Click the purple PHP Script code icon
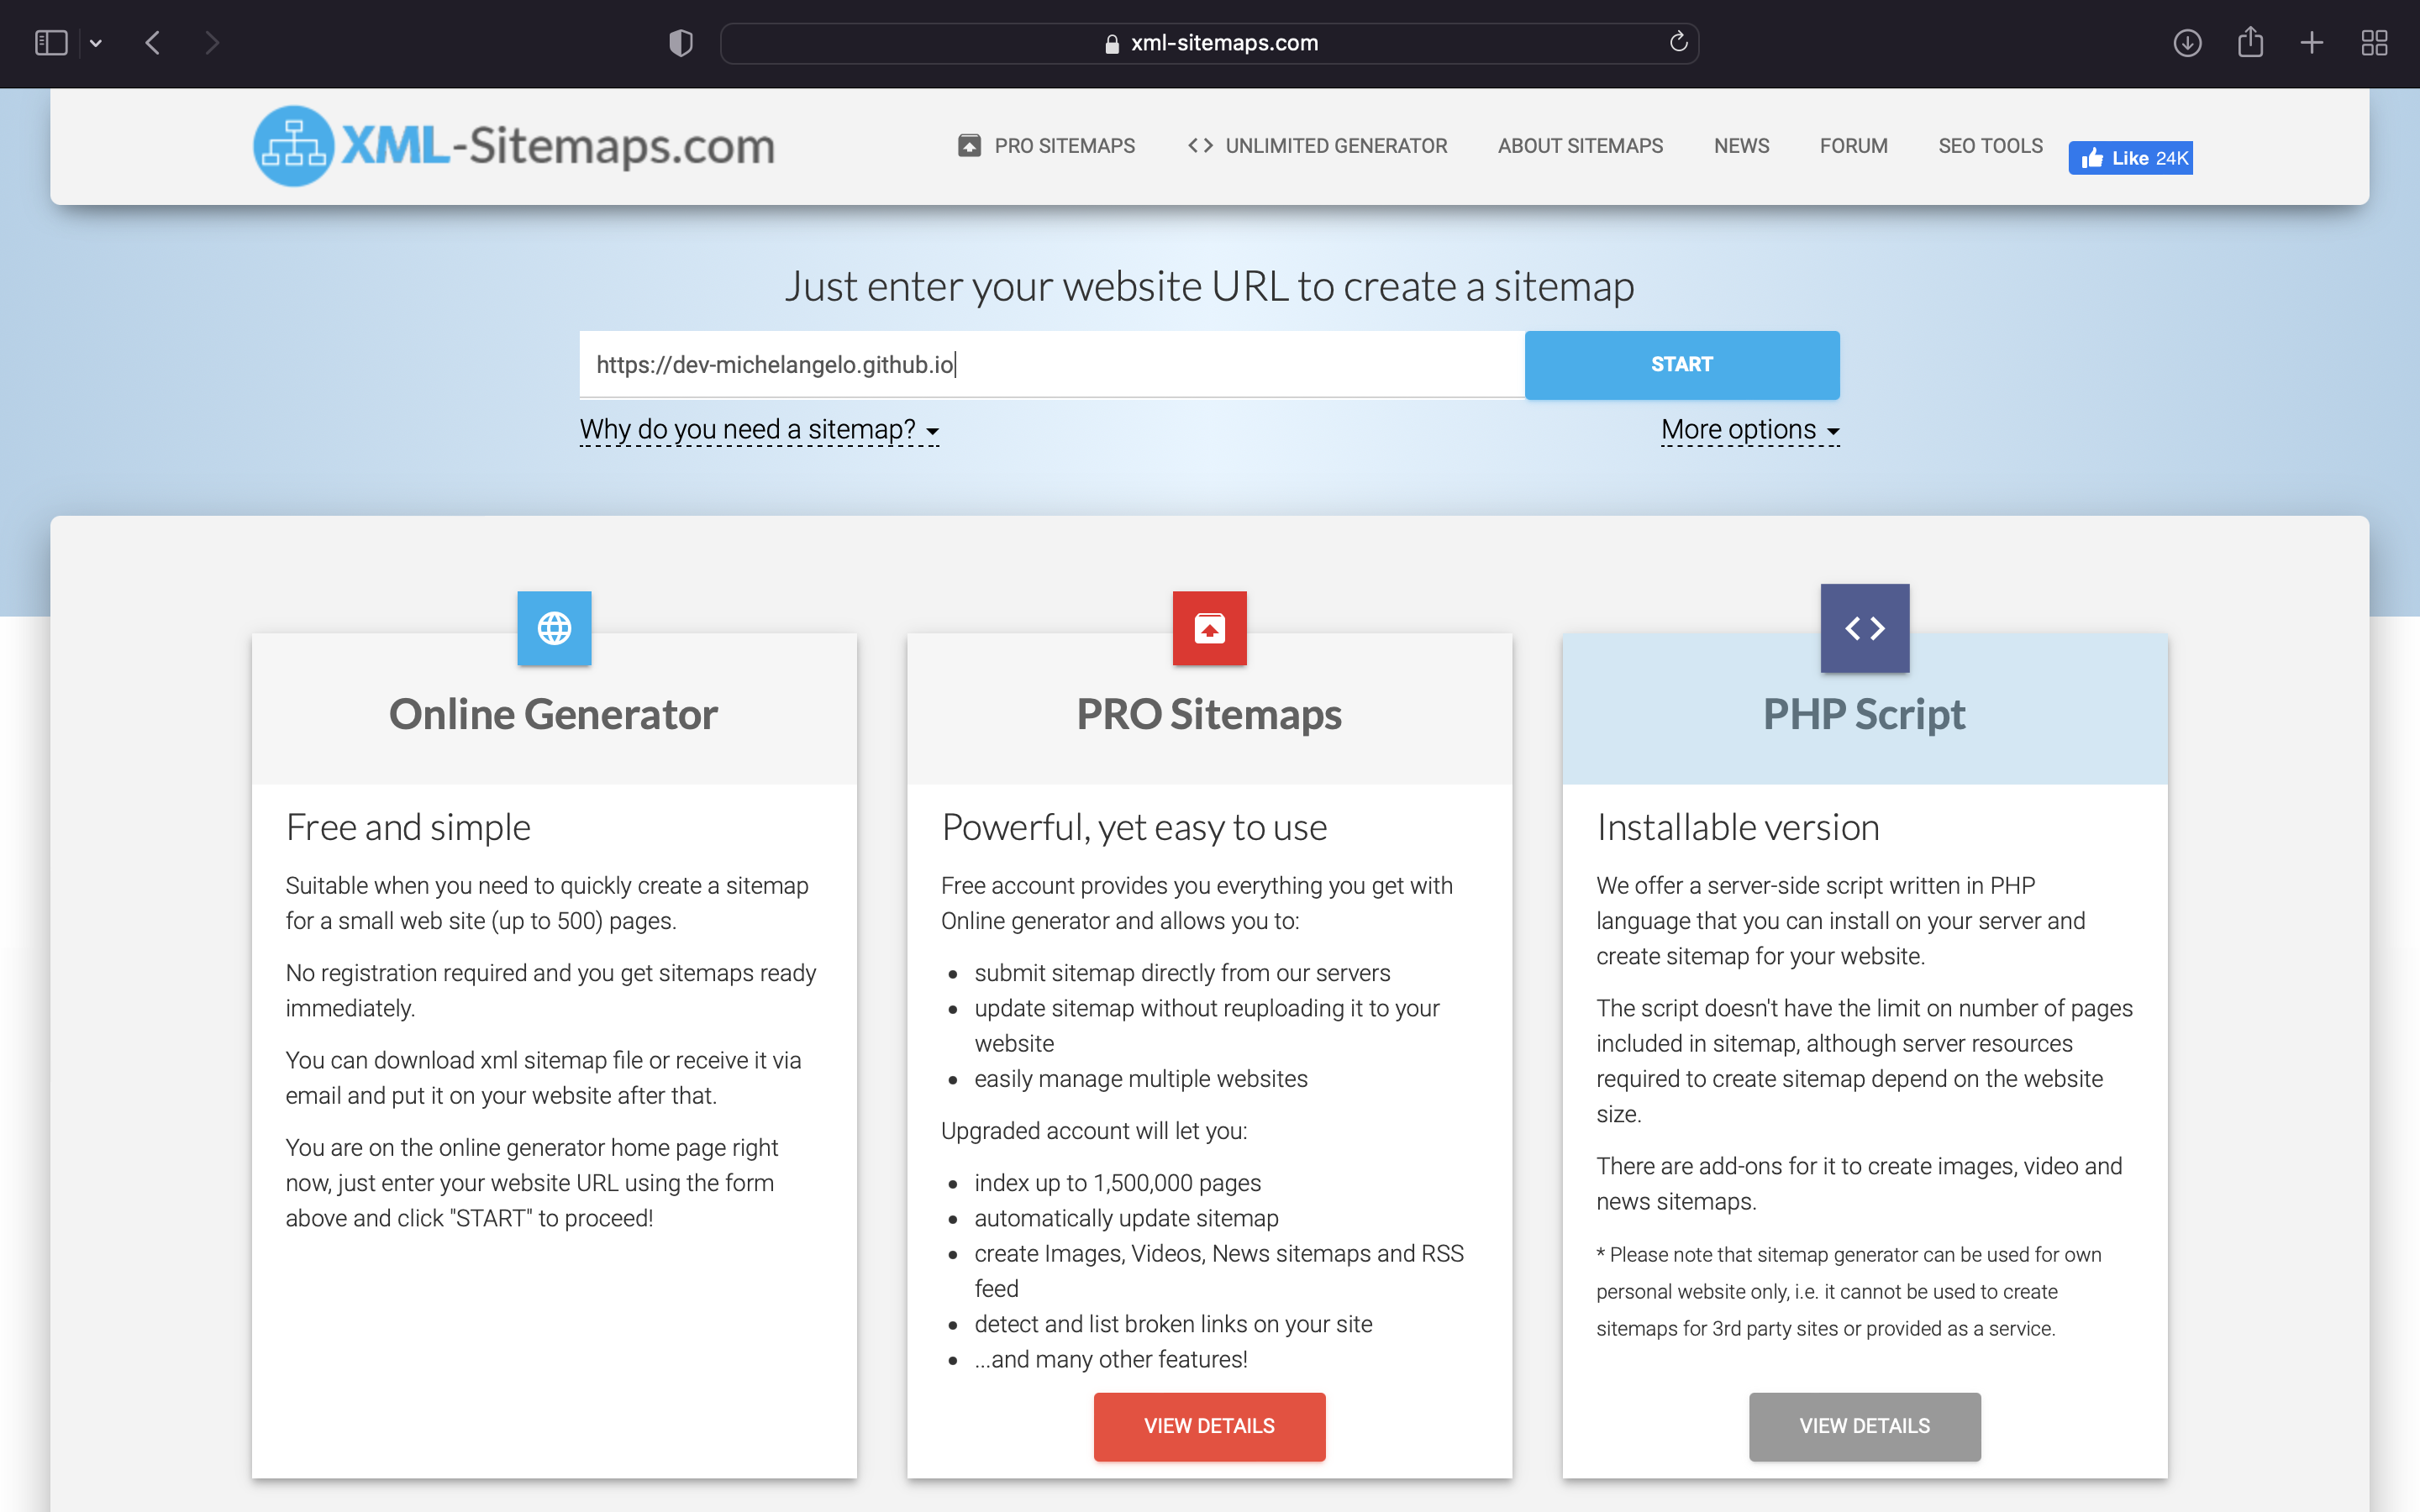Viewport: 2420px width, 1512px height. click(x=1864, y=628)
